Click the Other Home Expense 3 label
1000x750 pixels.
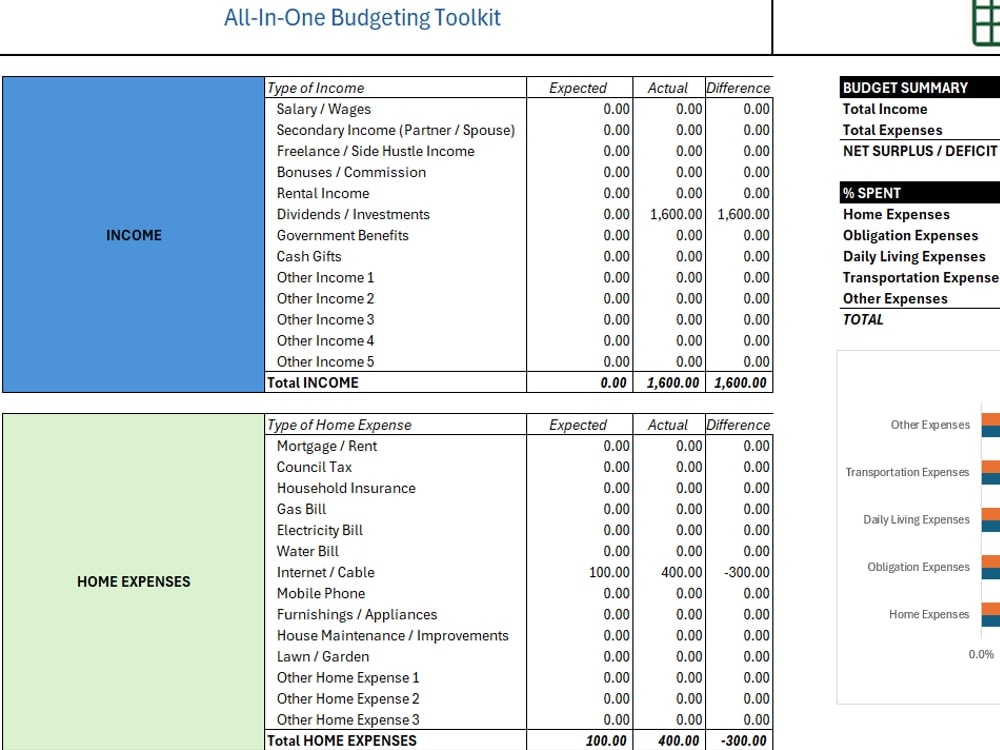[348, 719]
